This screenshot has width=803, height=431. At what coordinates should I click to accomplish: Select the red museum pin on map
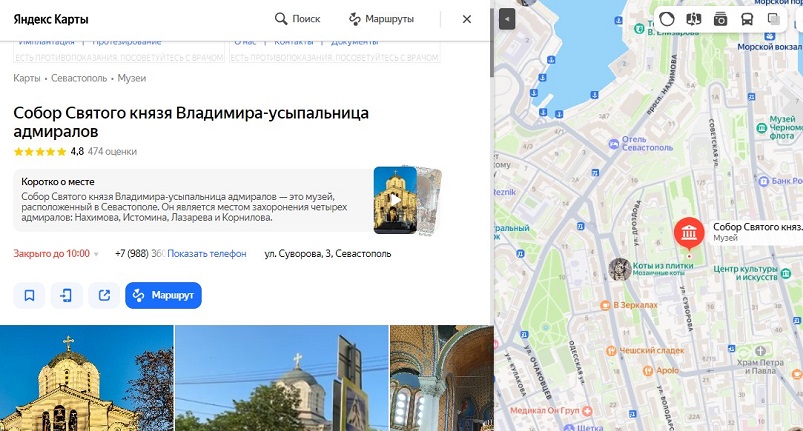[689, 233]
